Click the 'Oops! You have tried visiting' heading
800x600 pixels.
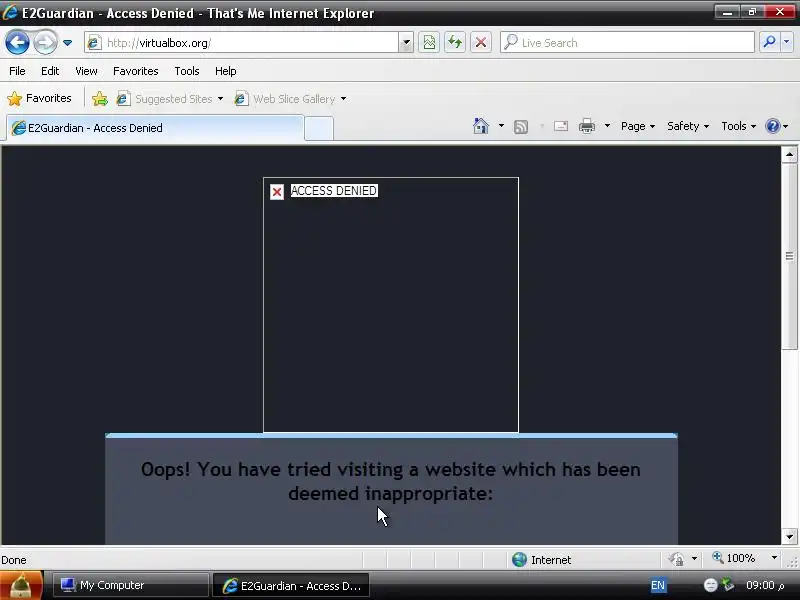coord(390,481)
